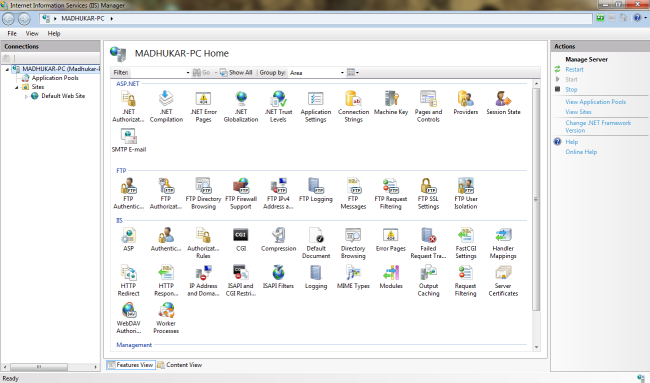Open Pages and Controls feature
The height and width of the screenshot is (383, 650).
click(x=428, y=107)
